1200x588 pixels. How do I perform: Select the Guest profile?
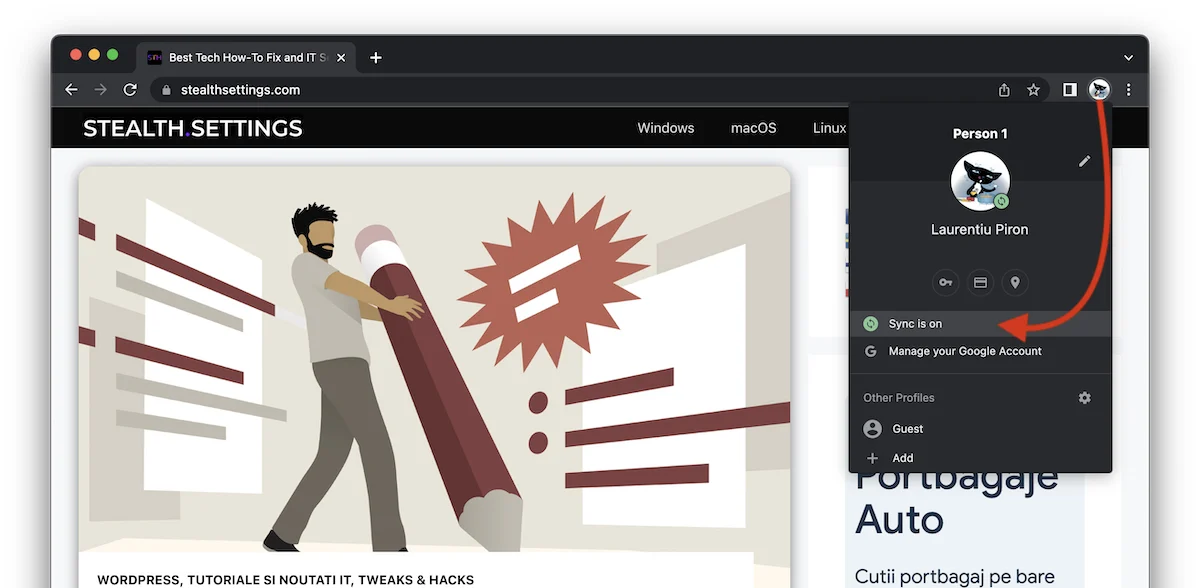(x=907, y=429)
